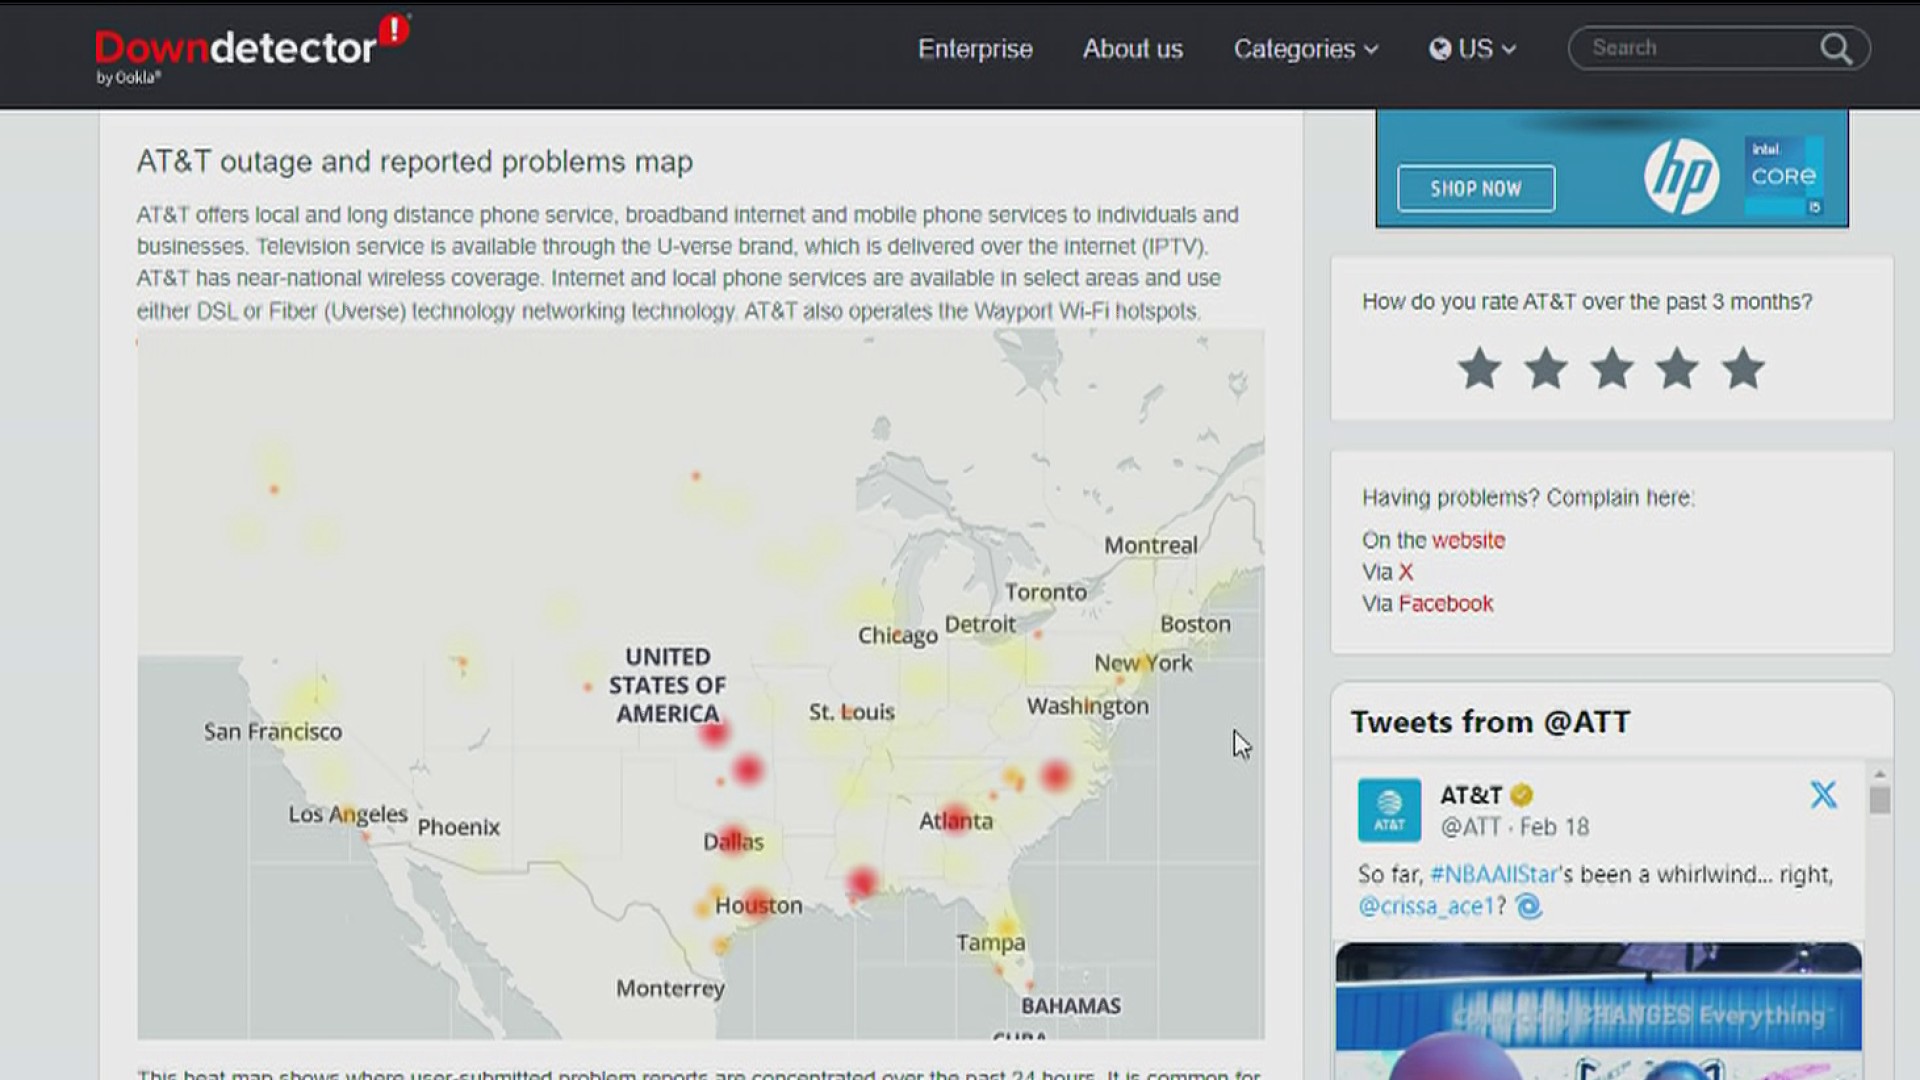Go to the About us page

tap(1132, 49)
